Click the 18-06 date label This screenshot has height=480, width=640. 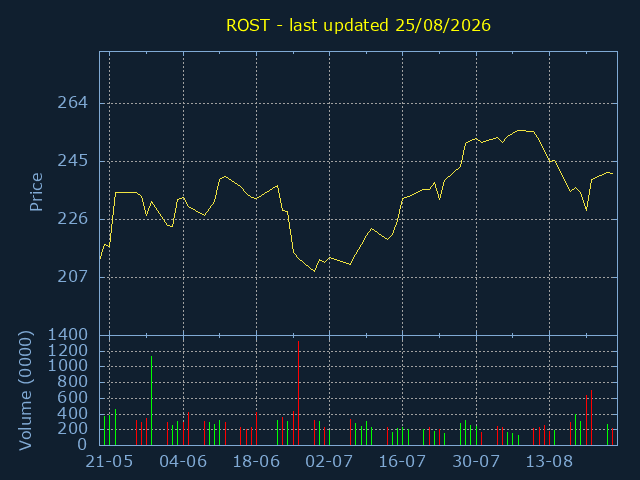tap(256, 462)
